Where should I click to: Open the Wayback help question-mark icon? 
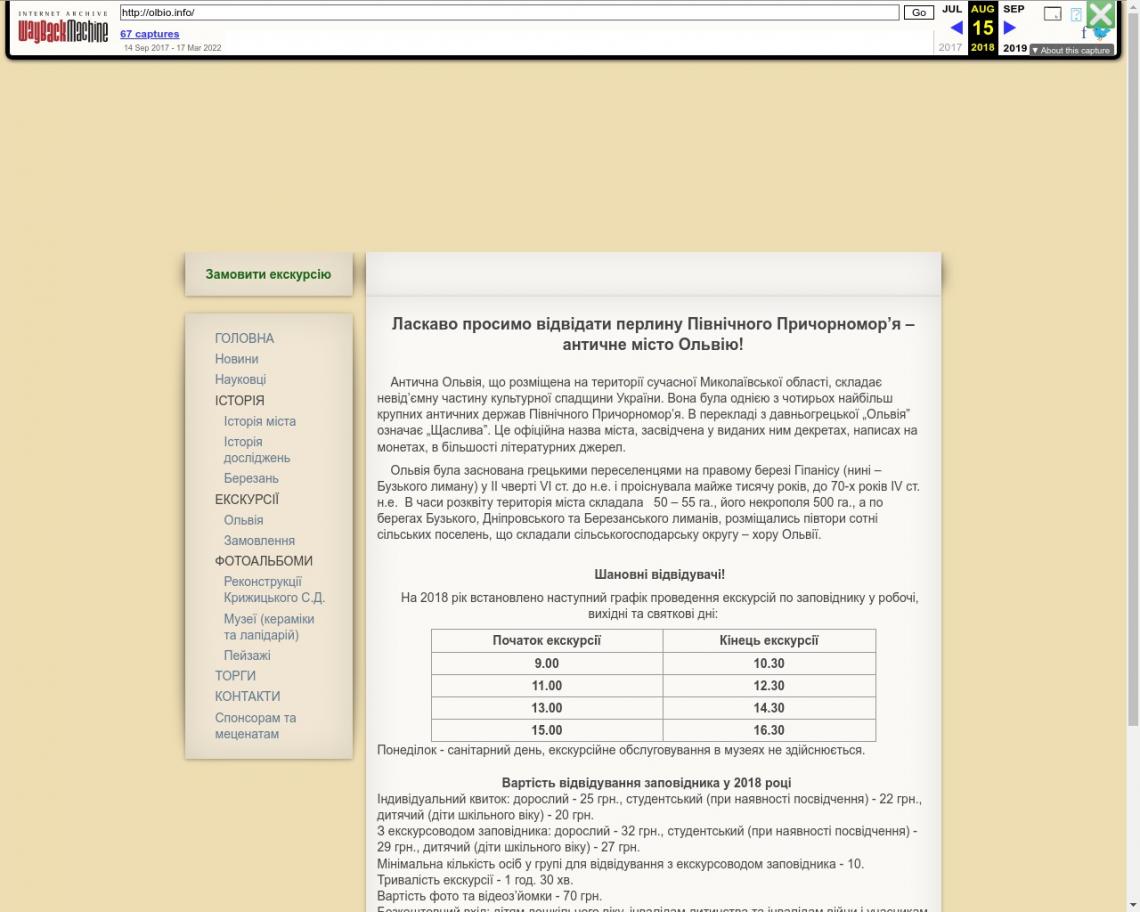1076,14
